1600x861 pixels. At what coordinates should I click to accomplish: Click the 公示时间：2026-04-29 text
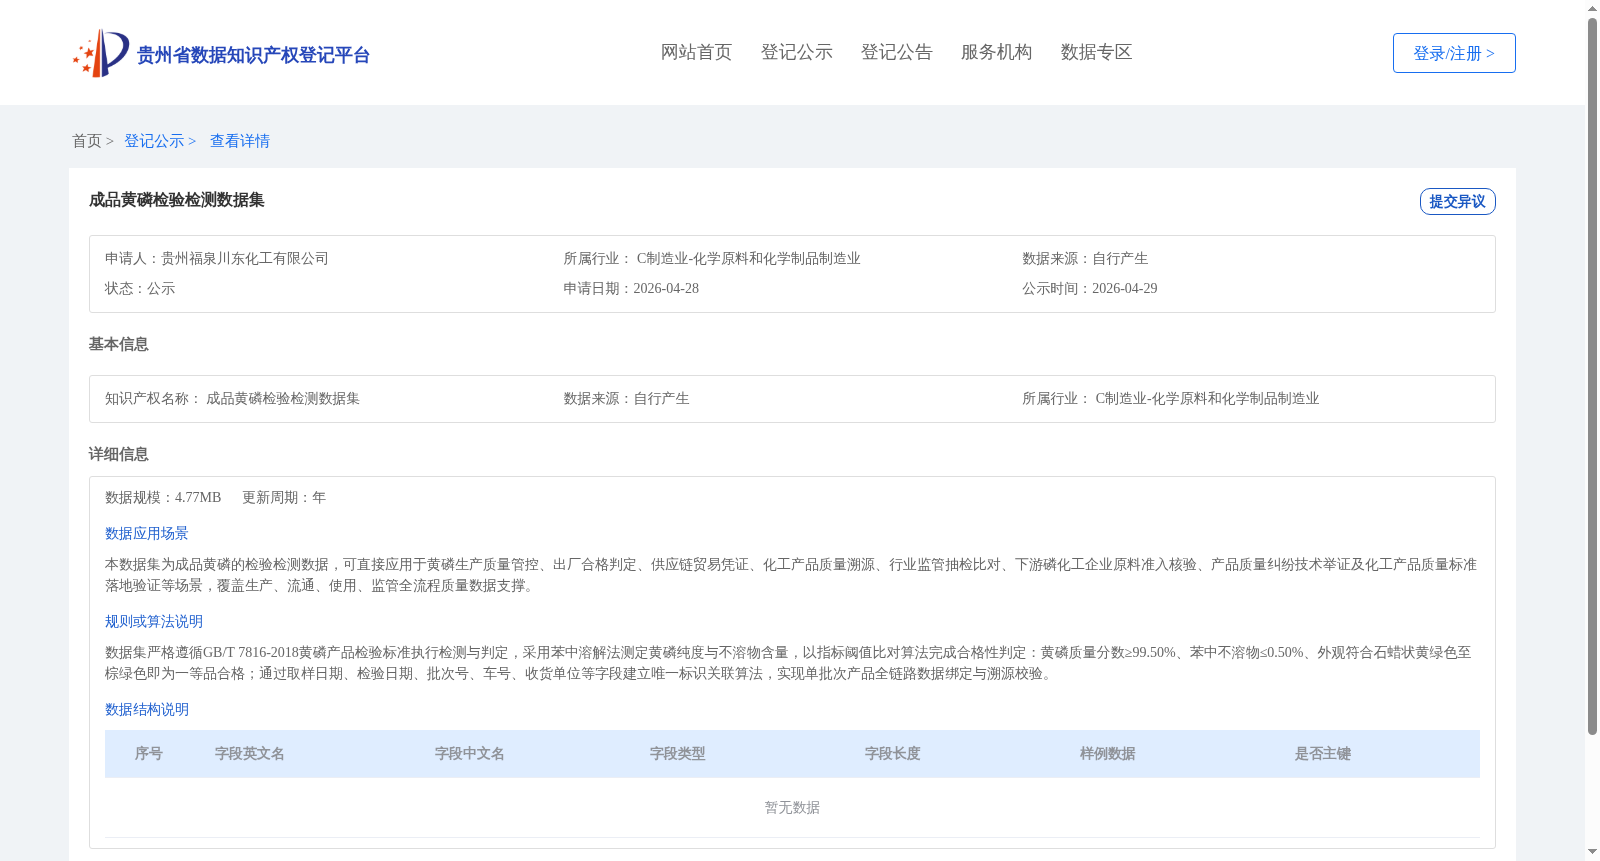(1090, 288)
